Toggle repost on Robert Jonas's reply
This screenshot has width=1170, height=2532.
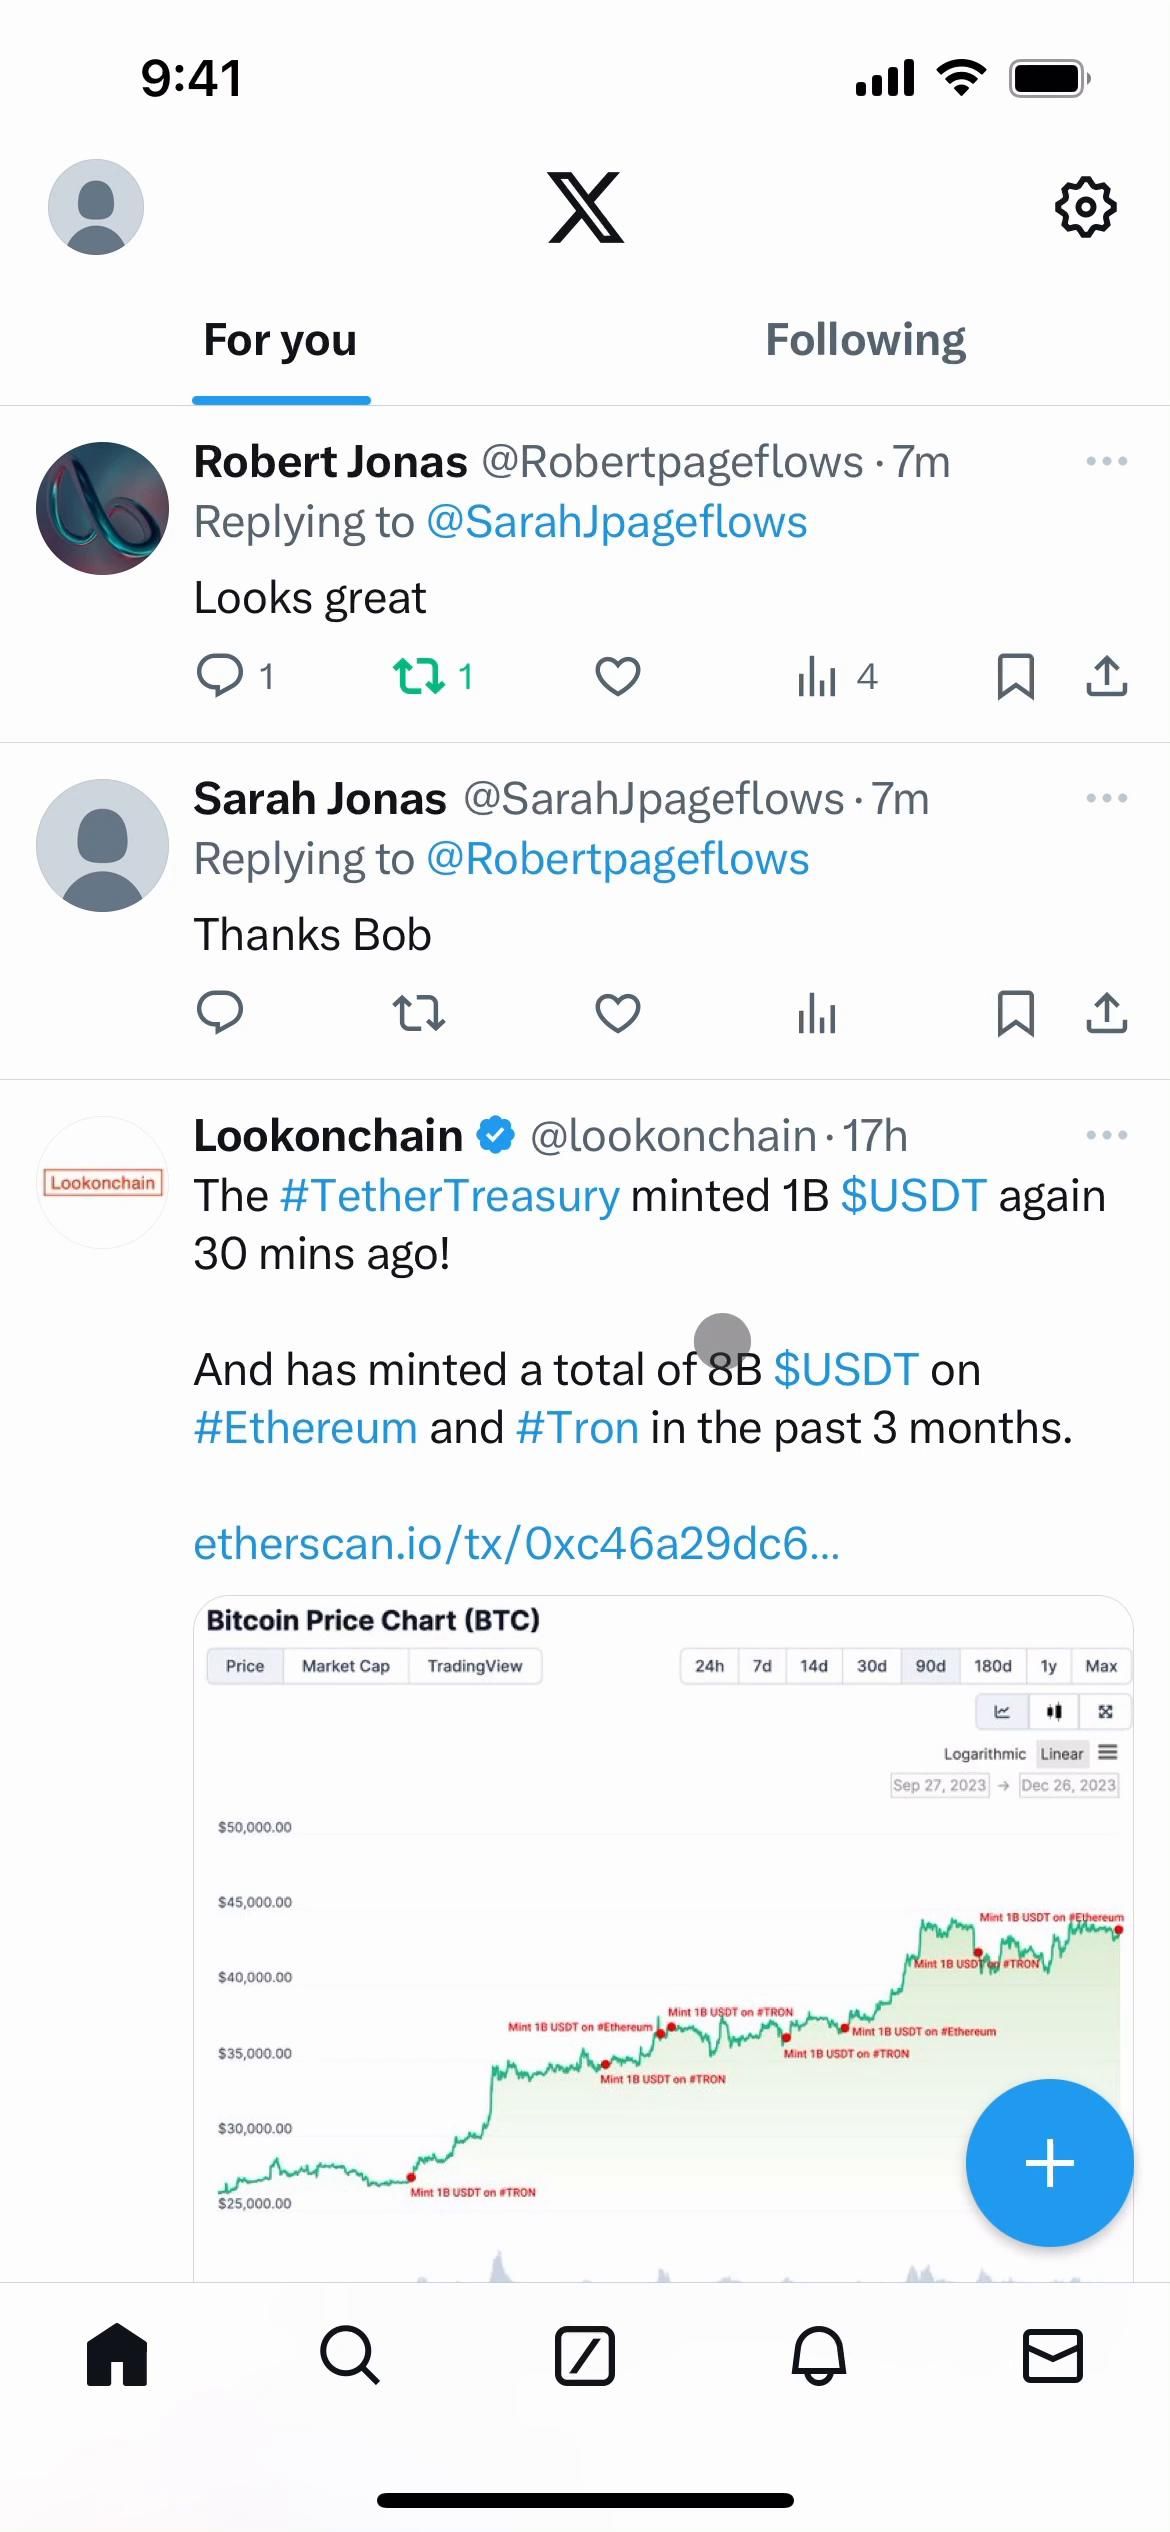(420, 677)
